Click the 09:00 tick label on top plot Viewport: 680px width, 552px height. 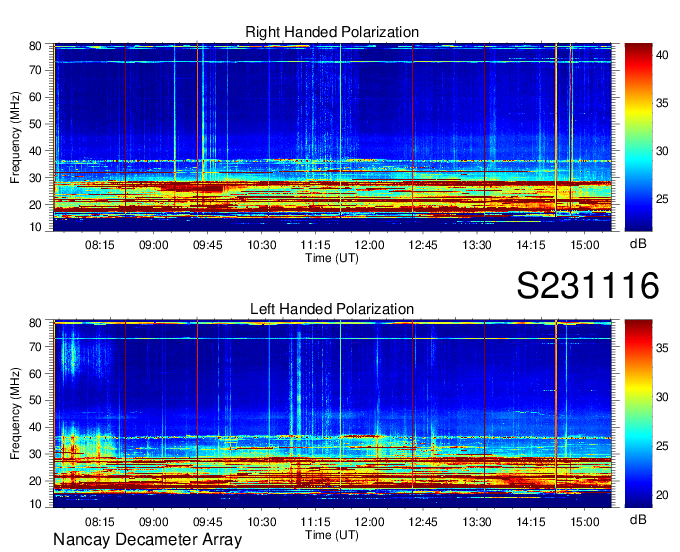click(x=154, y=245)
